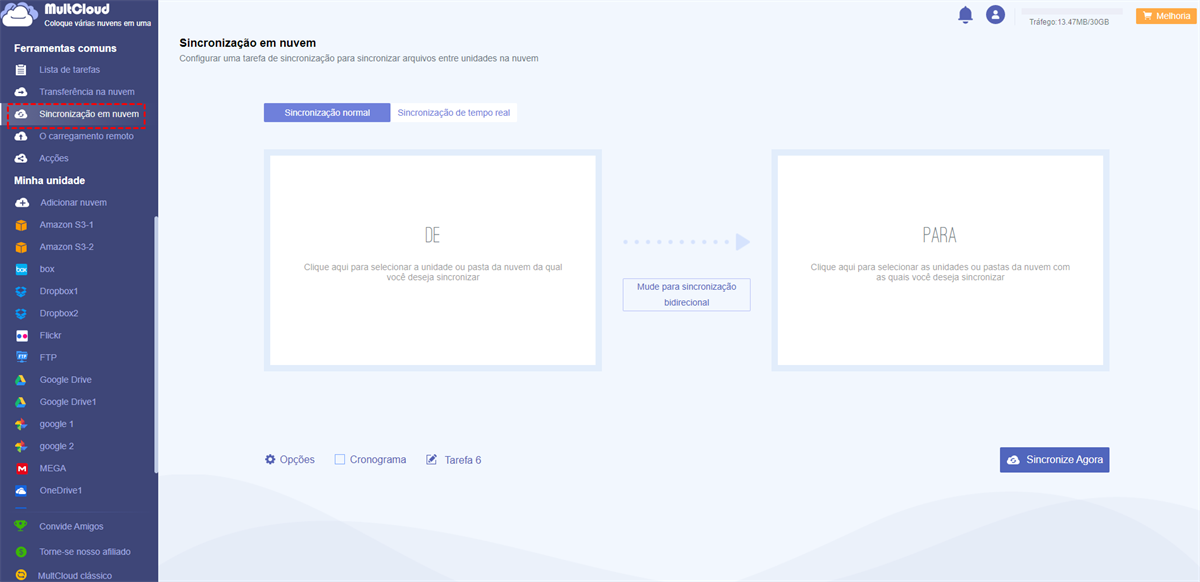The width and height of the screenshot is (1200, 582).
Task: Open O carregamento remoto menu item
Action: (x=86, y=136)
